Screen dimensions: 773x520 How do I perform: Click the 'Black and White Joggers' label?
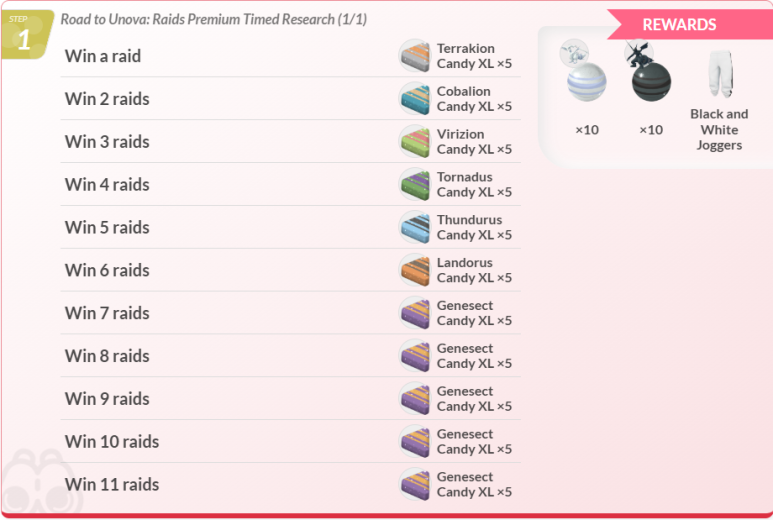click(x=719, y=129)
